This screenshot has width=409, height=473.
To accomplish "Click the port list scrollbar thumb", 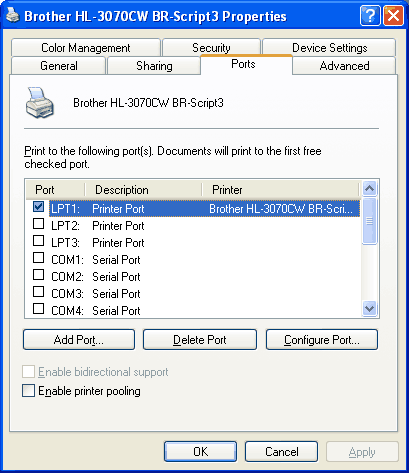I will pos(369,221).
